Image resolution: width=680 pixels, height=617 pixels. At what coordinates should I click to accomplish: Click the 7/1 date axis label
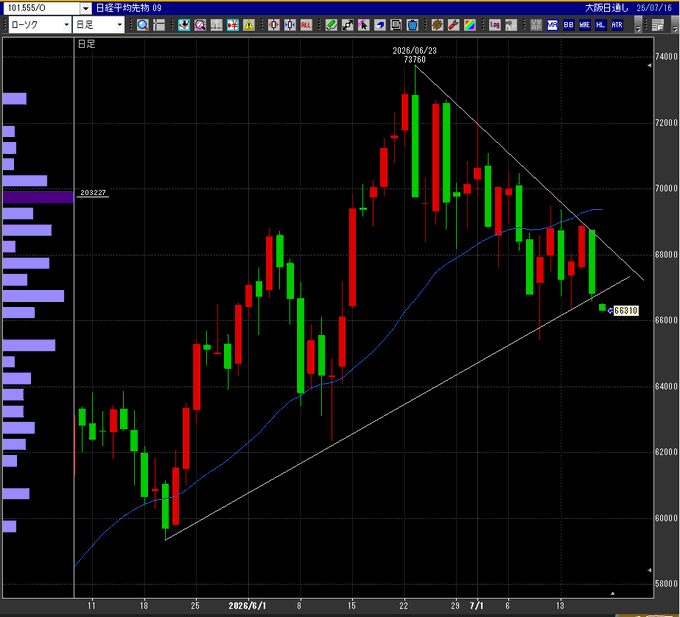(x=477, y=606)
